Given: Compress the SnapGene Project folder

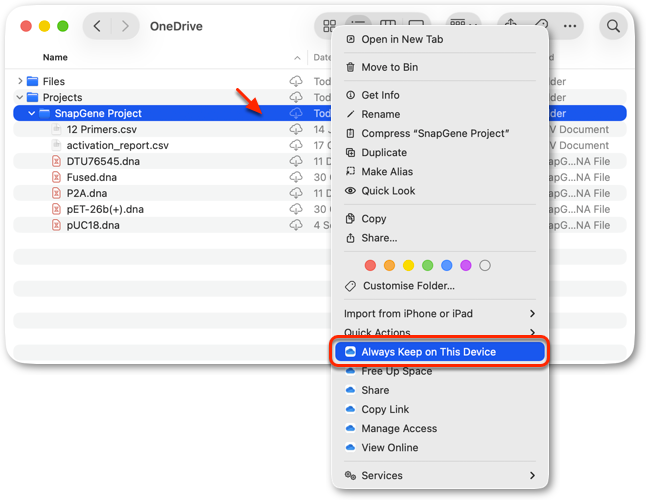Looking at the screenshot, I should click(x=440, y=133).
